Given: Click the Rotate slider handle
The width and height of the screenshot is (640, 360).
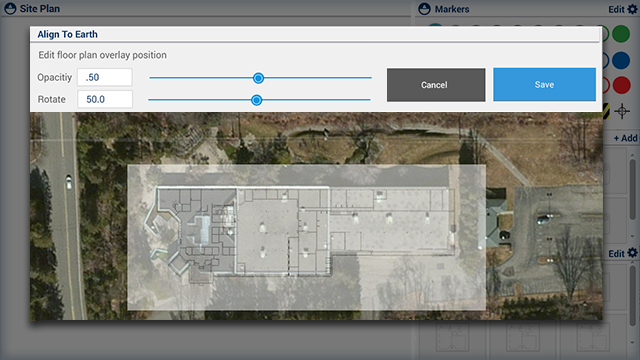Looking at the screenshot, I should (256, 100).
